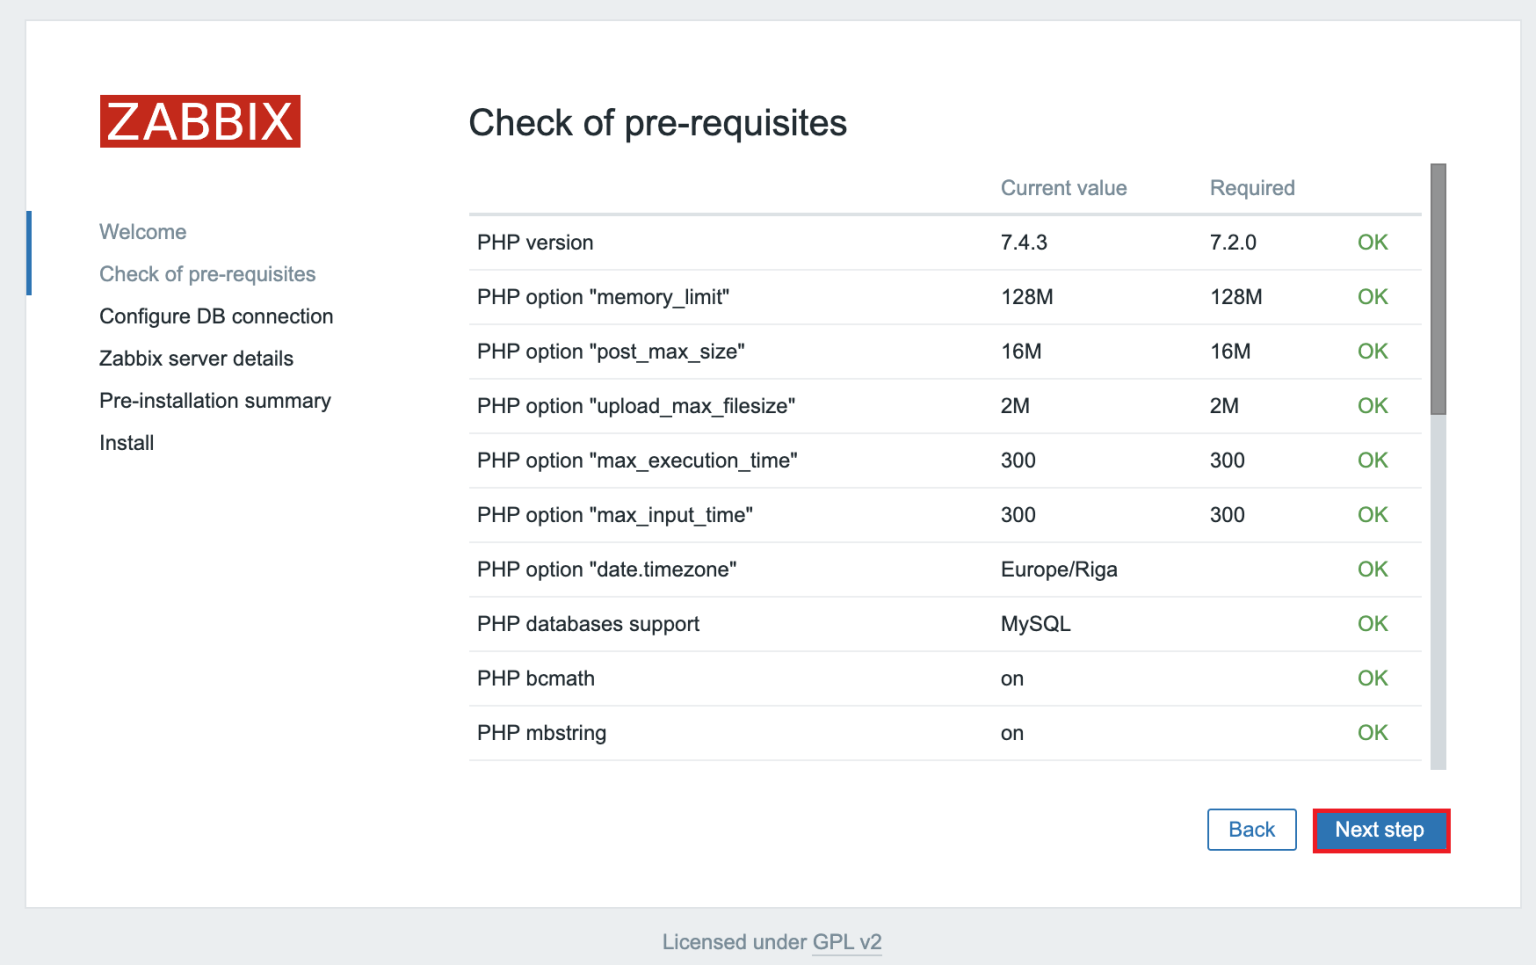Click the OK indicator beside PHP mbstring
The width and height of the screenshot is (1536, 965).
coord(1372,732)
